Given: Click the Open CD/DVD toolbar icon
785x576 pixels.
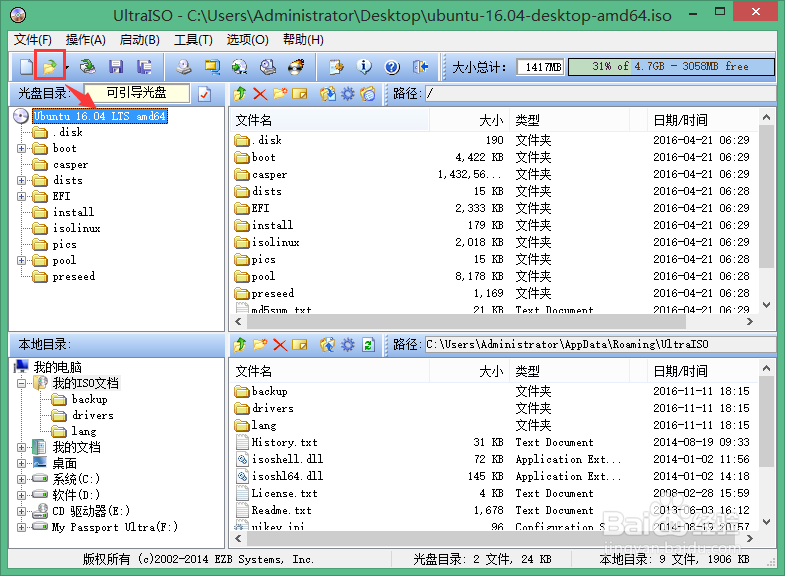Looking at the screenshot, I should pyautogui.click(x=88, y=66).
